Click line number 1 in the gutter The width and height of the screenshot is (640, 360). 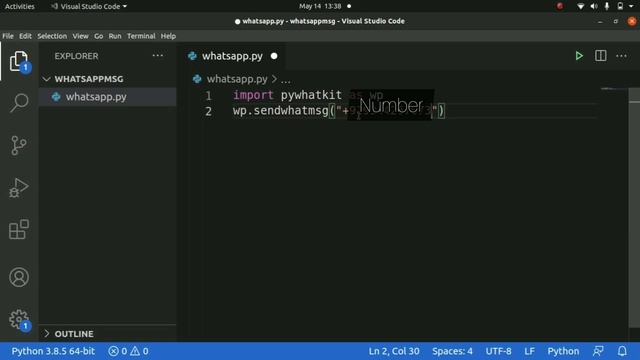[x=208, y=96]
